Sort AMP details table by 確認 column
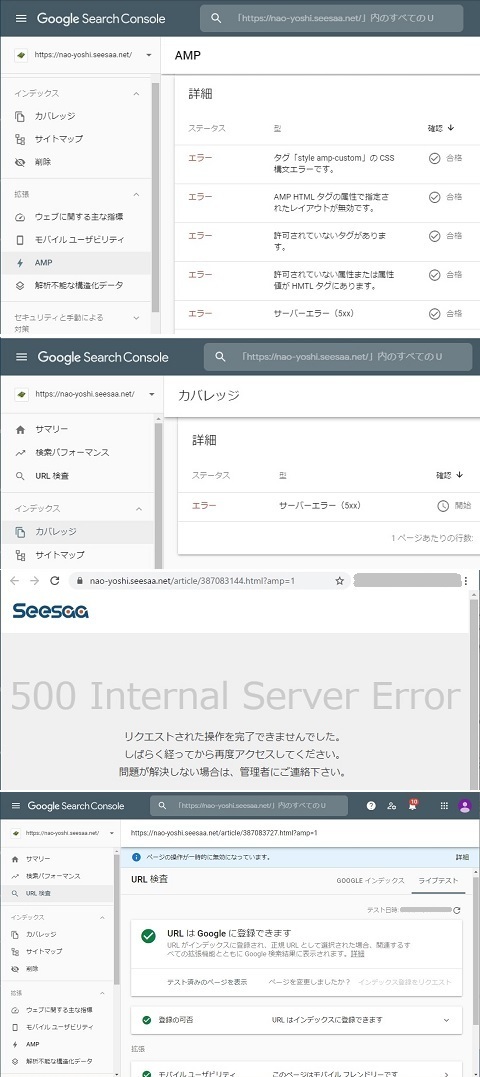This screenshot has height=1077, width=480. coord(441,128)
